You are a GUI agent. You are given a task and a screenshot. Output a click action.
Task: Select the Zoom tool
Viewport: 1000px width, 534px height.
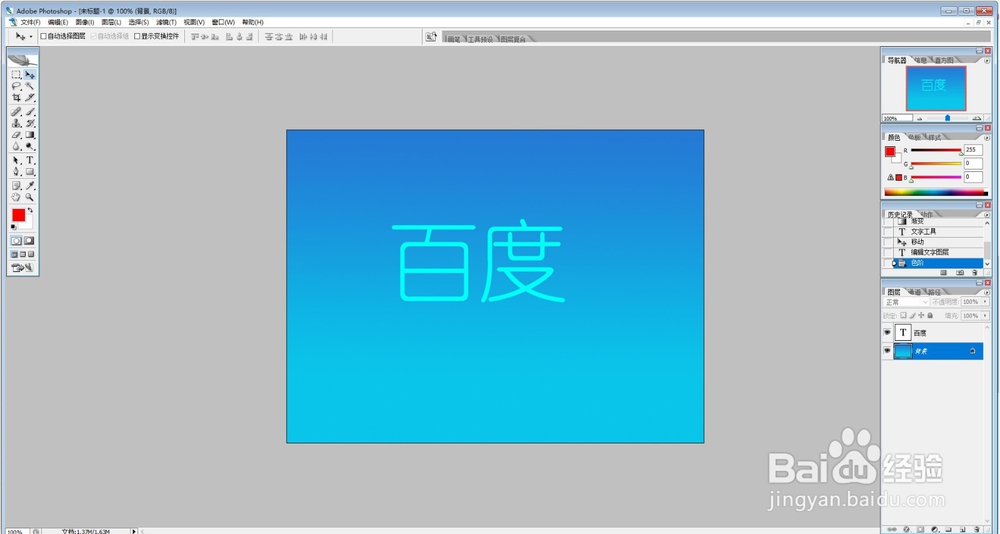[x=30, y=197]
